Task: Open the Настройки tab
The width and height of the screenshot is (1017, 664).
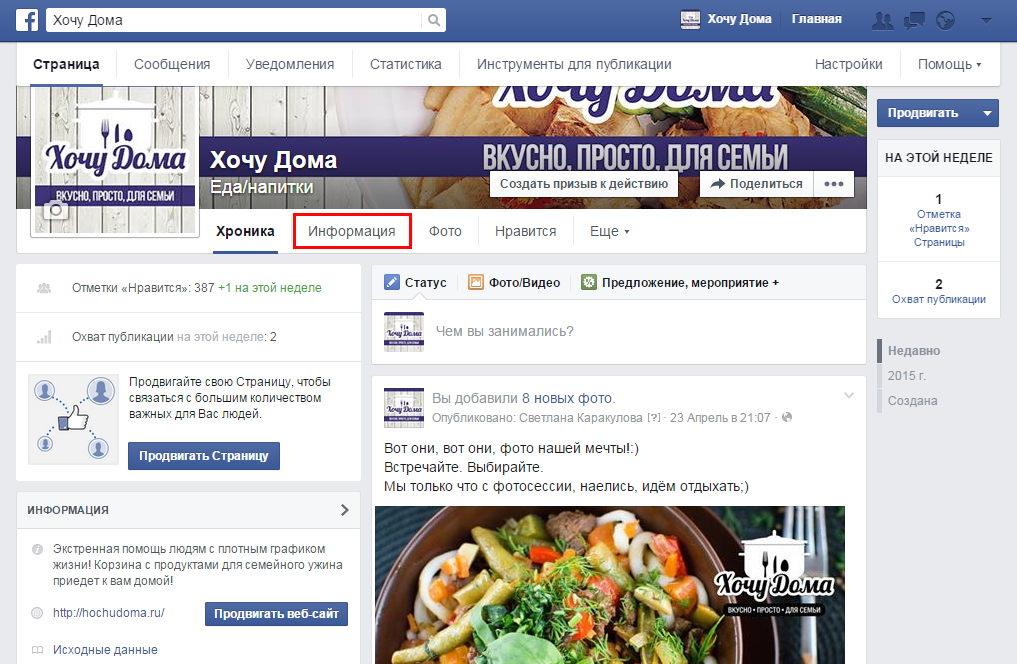Action: (848, 64)
